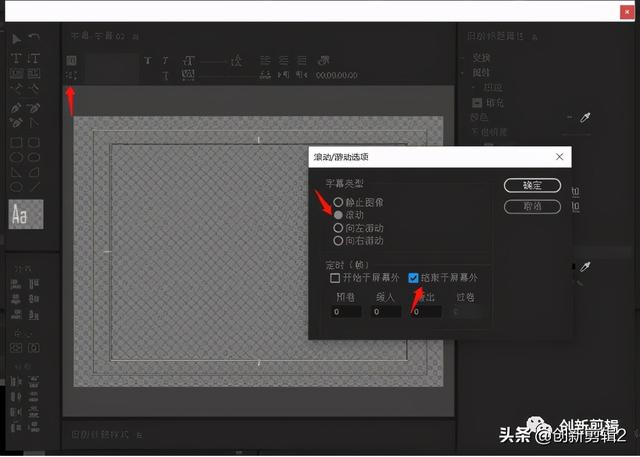Confirm with the 确定 button
The height and width of the screenshot is (457, 640).
(532, 186)
